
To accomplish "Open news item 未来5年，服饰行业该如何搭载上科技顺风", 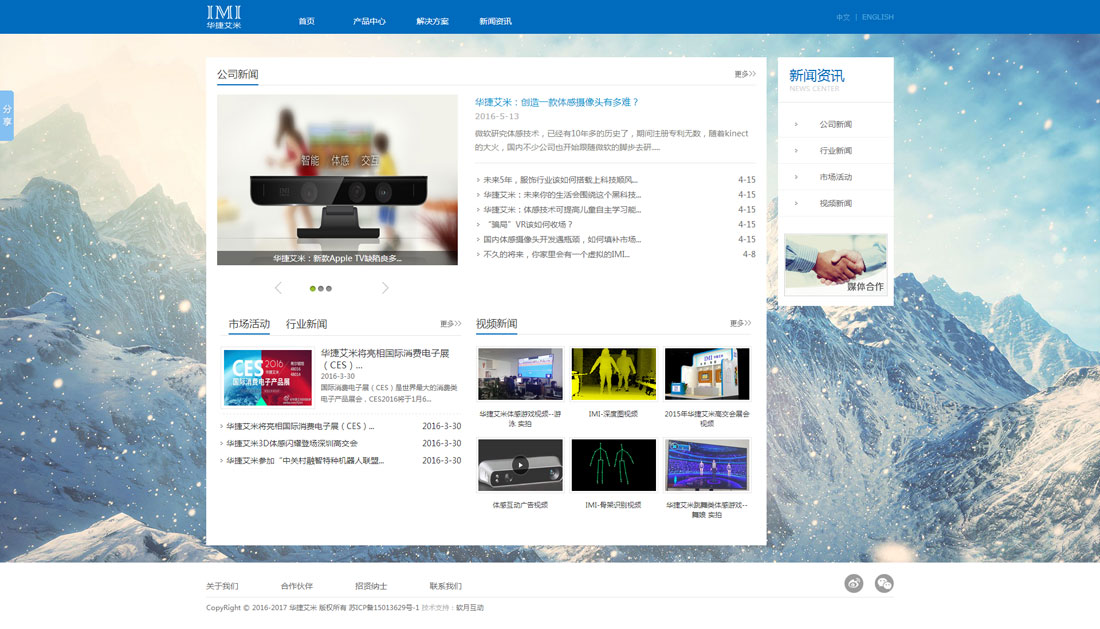I will click(x=561, y=180).
